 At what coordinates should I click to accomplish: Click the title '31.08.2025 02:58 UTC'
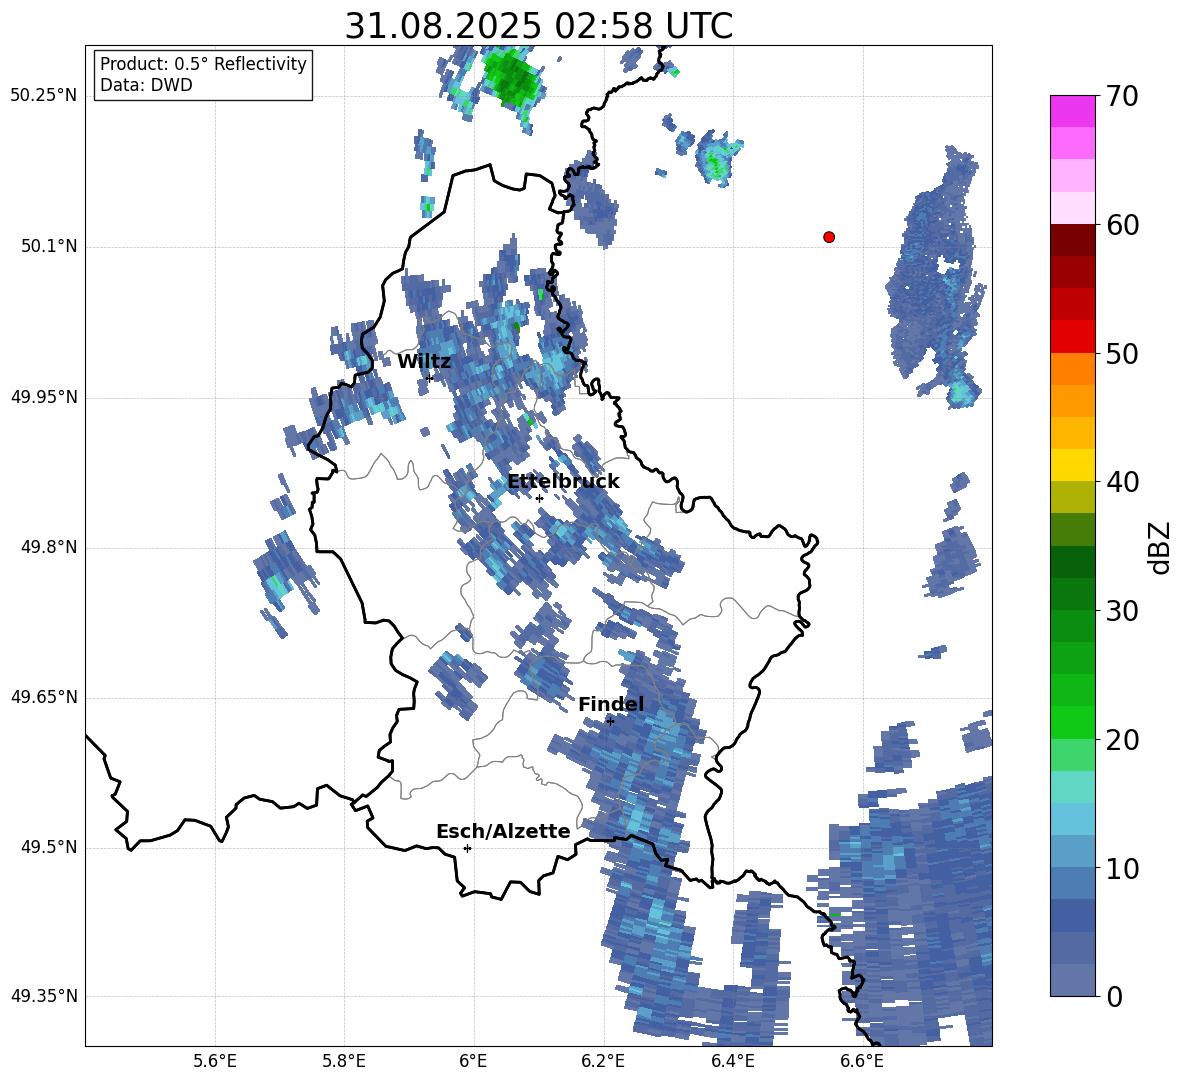click(x=538, y=26)
